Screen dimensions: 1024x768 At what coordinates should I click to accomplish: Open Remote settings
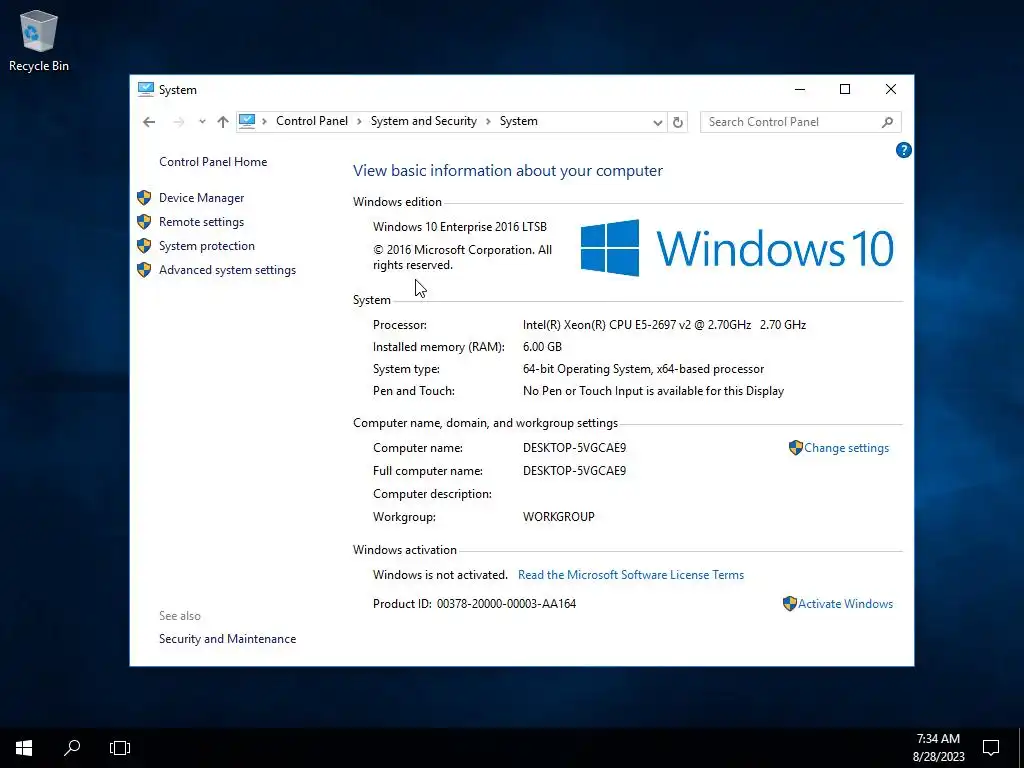(201, 222)
